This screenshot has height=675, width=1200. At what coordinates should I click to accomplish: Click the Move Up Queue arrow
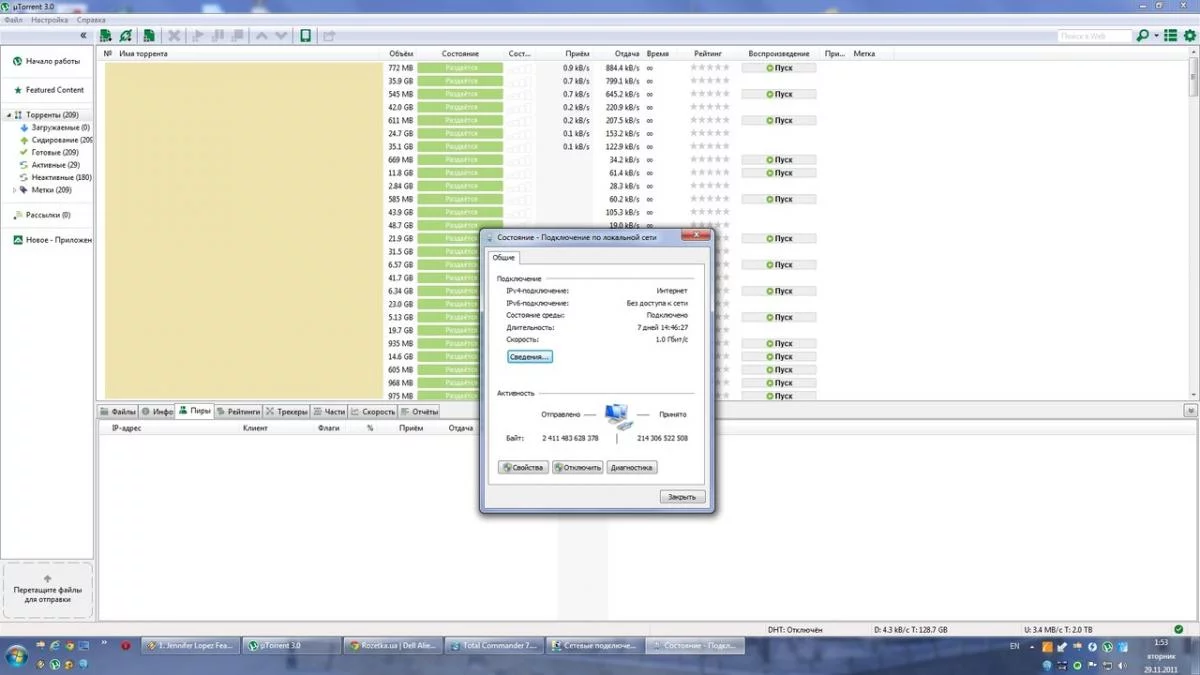pyautogui.click(x=261, y=36)
